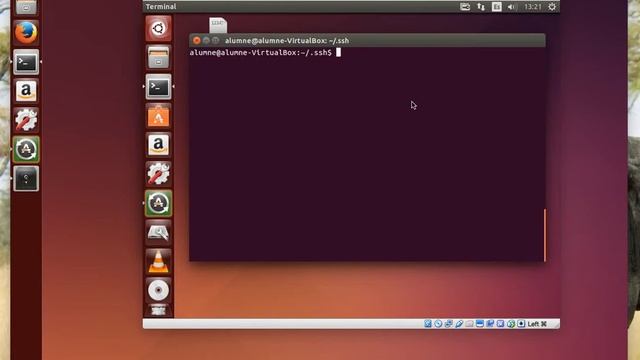Click the VirtualBox network indicator

(x=449, y=324)
